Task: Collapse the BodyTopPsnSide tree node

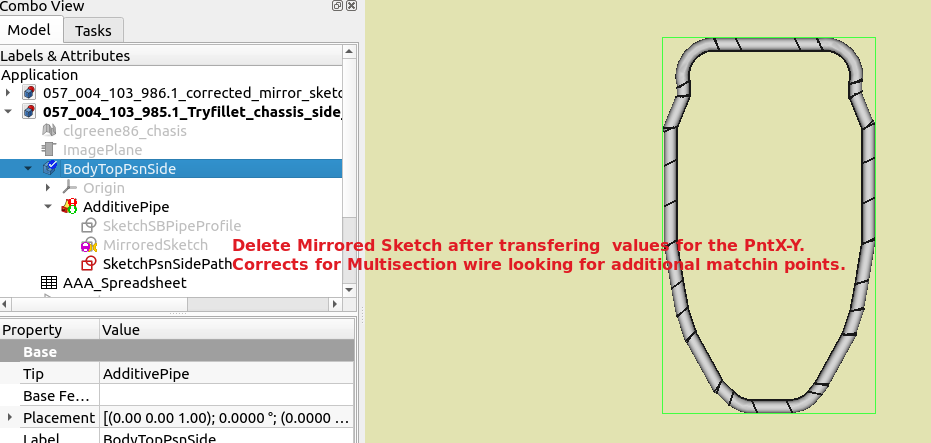Action: pos(28,169)
